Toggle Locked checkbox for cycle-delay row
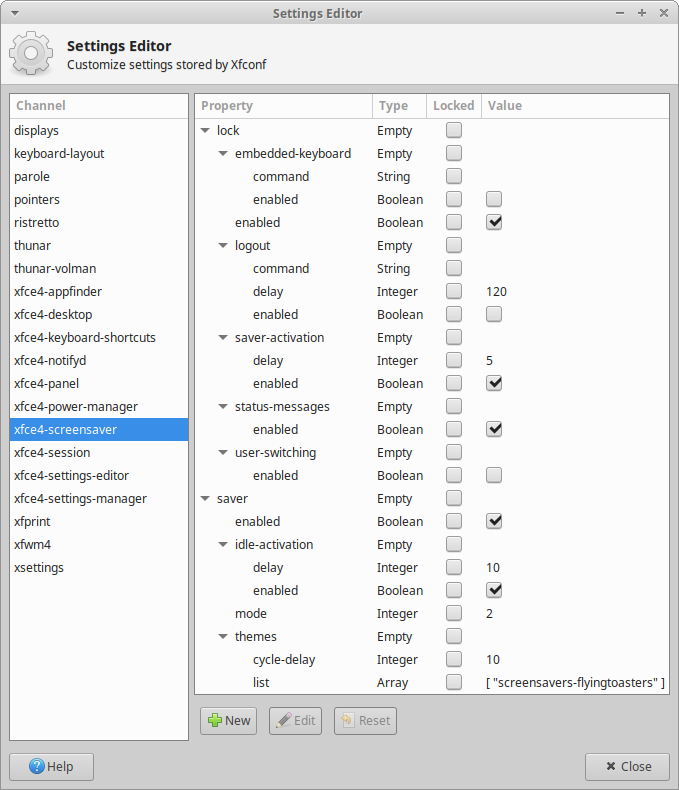Screen dimensions: 679x790 click(454, 659)
